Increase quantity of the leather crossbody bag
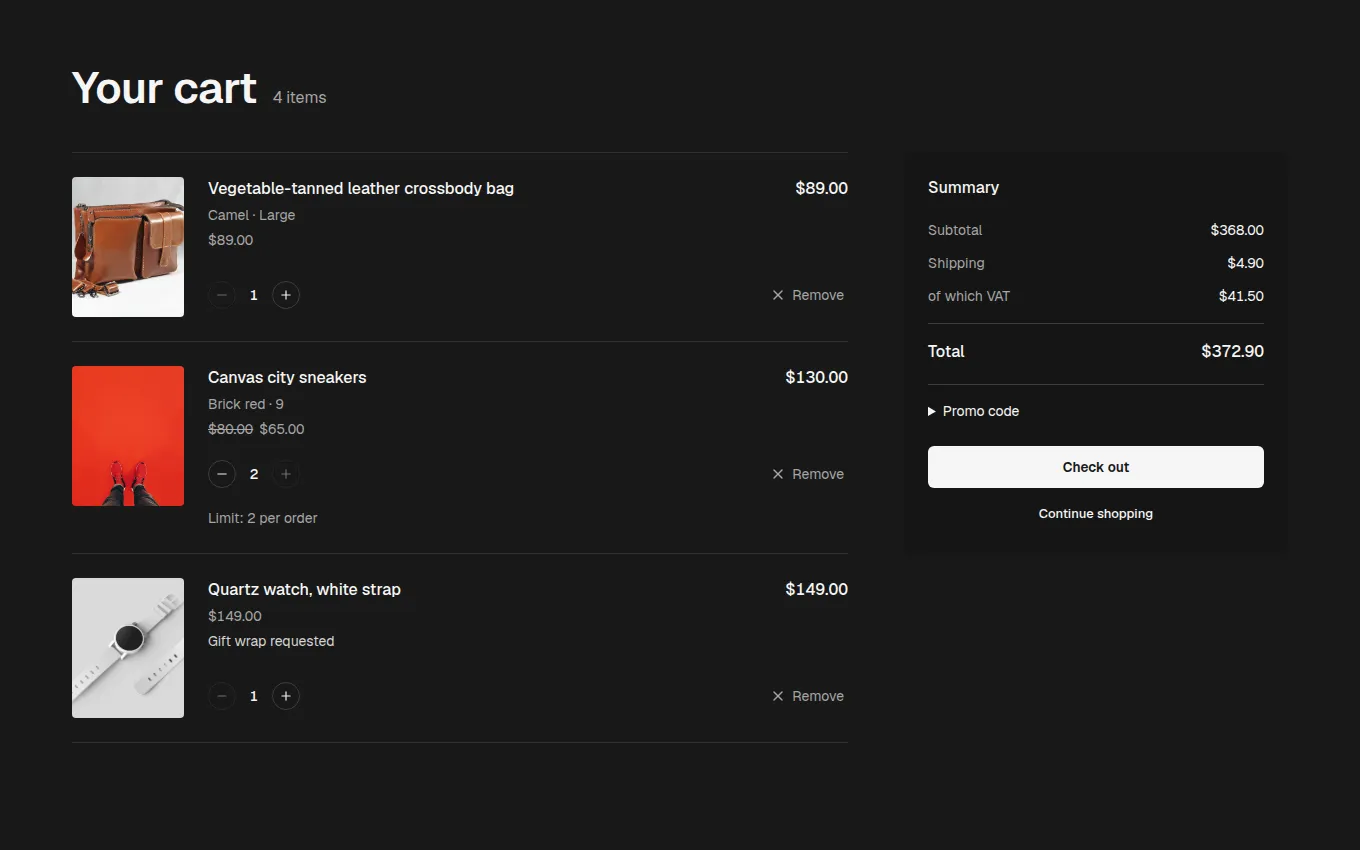Screen dimensions: 1360x850 pyautogui.click(x=286, y=295)
